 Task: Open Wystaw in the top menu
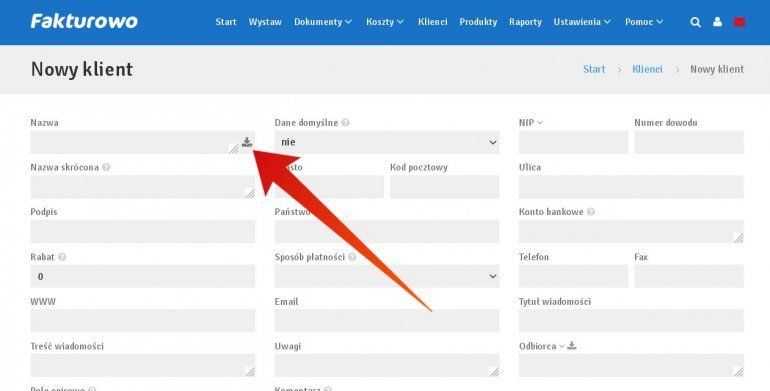[x=265, y=22]
